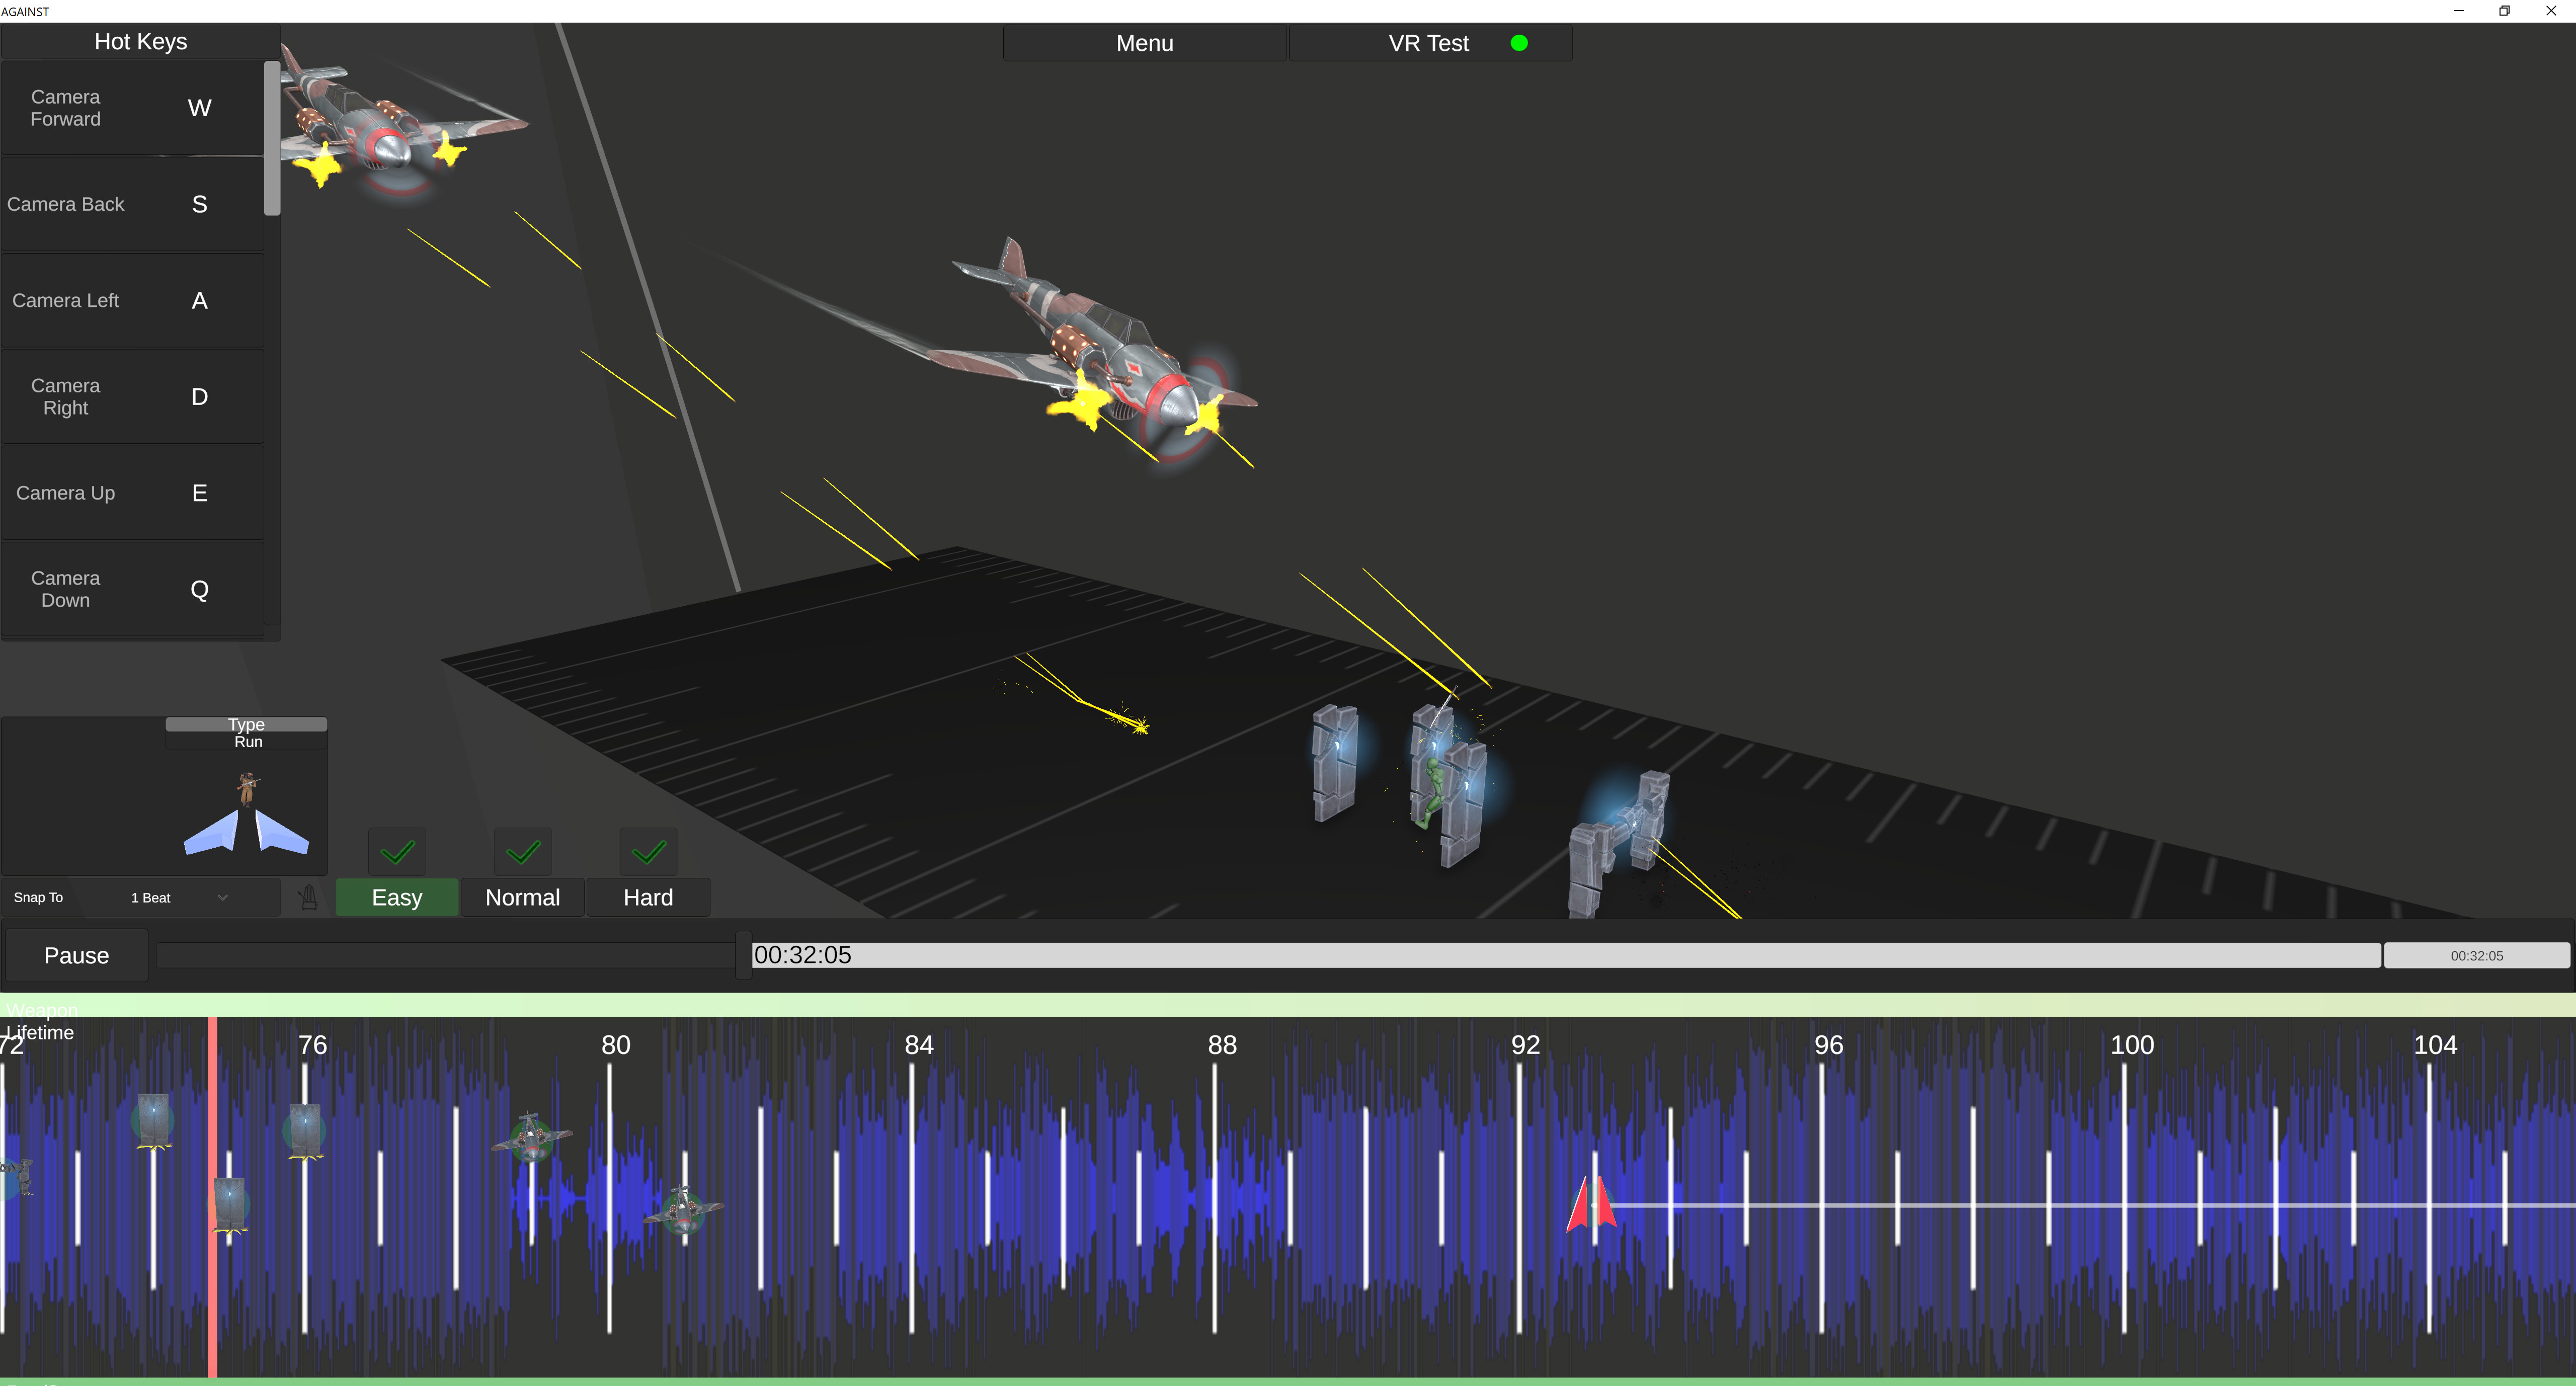Expand the Type header above Run

click(x=246, y=724)
